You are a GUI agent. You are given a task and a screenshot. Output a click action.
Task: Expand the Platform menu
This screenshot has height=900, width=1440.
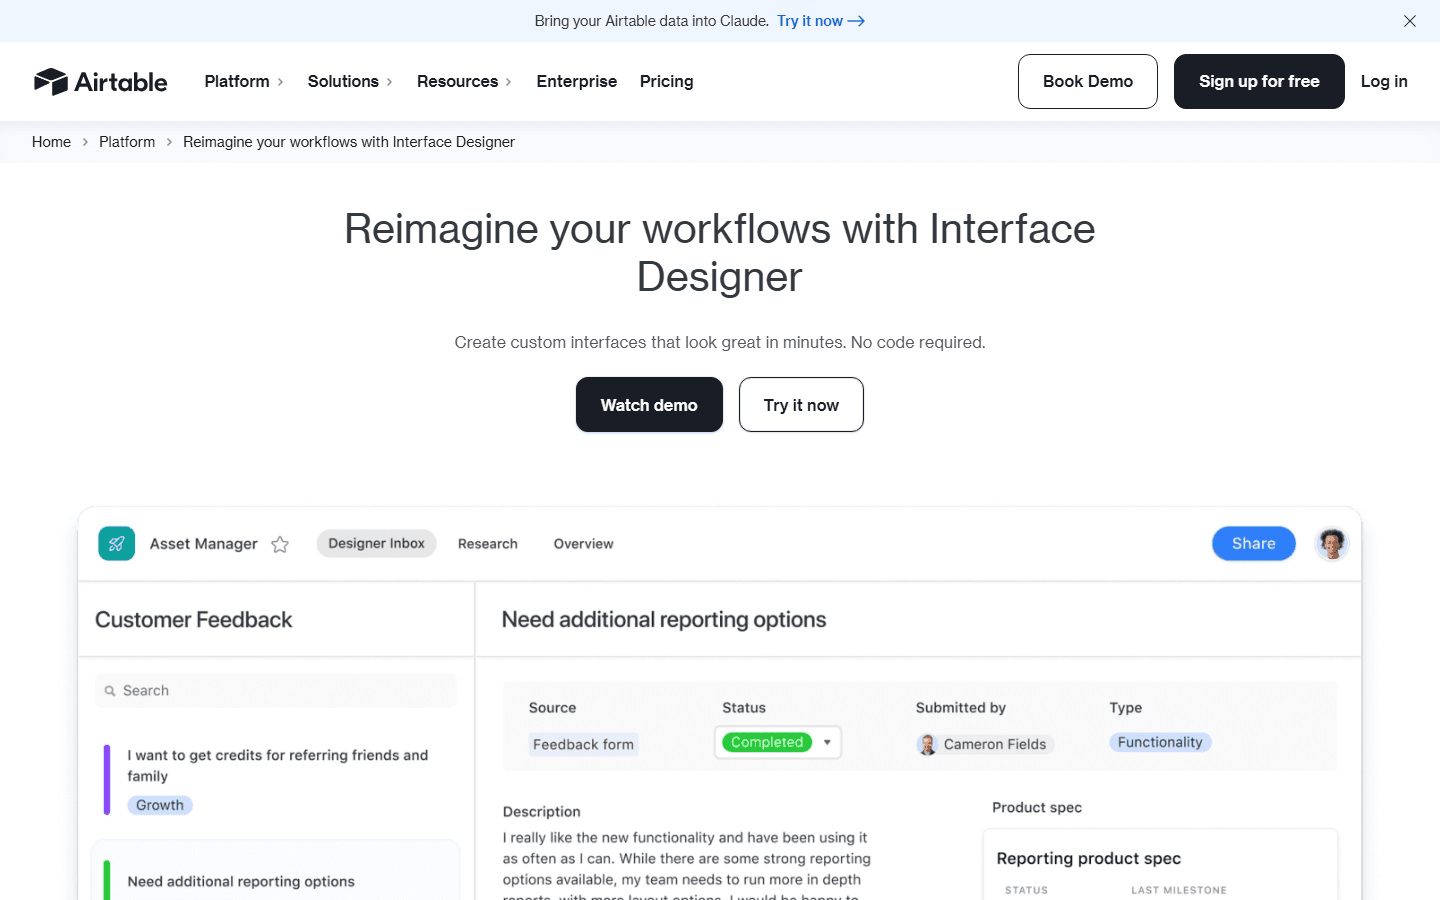(x=244, y=81)
